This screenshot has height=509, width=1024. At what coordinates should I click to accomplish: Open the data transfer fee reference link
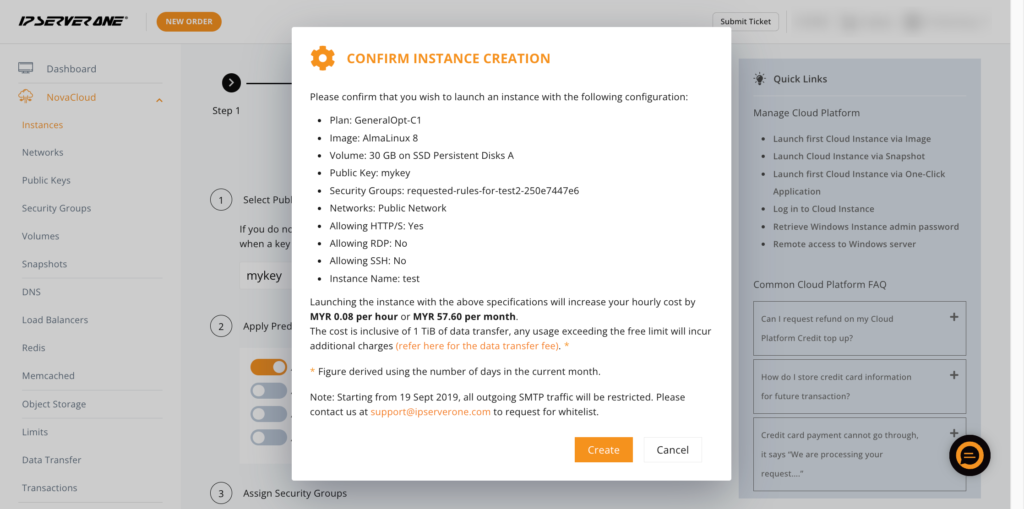click(x=477, y=345)
